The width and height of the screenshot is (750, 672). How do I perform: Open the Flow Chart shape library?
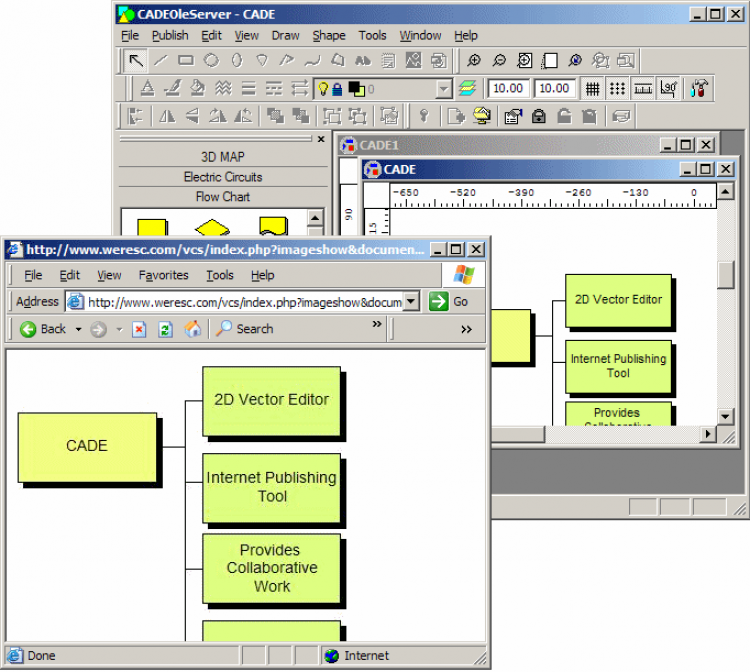(223, 197)
